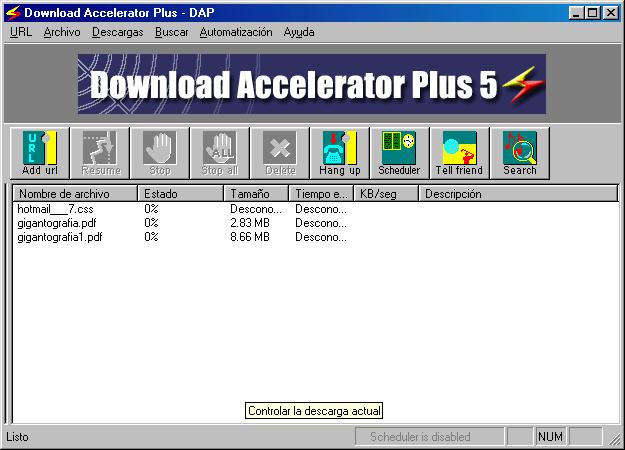This screenshot has width=625, height=450.
Task: Select the hotmail___7.css download row
Action: [315, 209]
